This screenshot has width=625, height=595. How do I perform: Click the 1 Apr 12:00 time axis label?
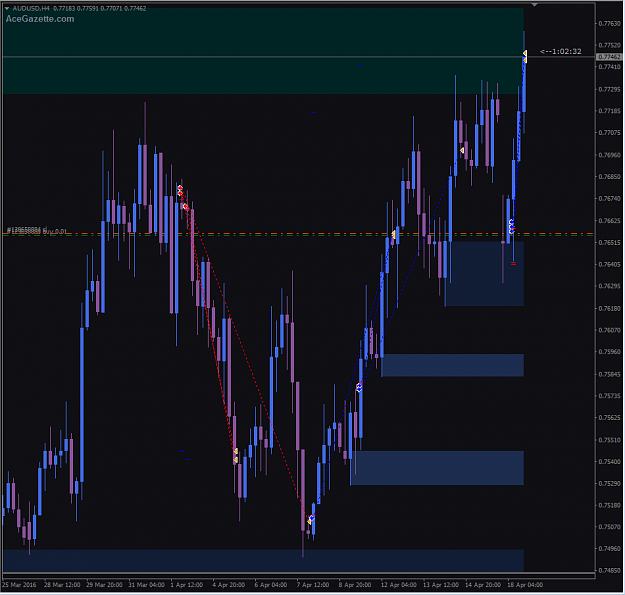pos(187,585)
